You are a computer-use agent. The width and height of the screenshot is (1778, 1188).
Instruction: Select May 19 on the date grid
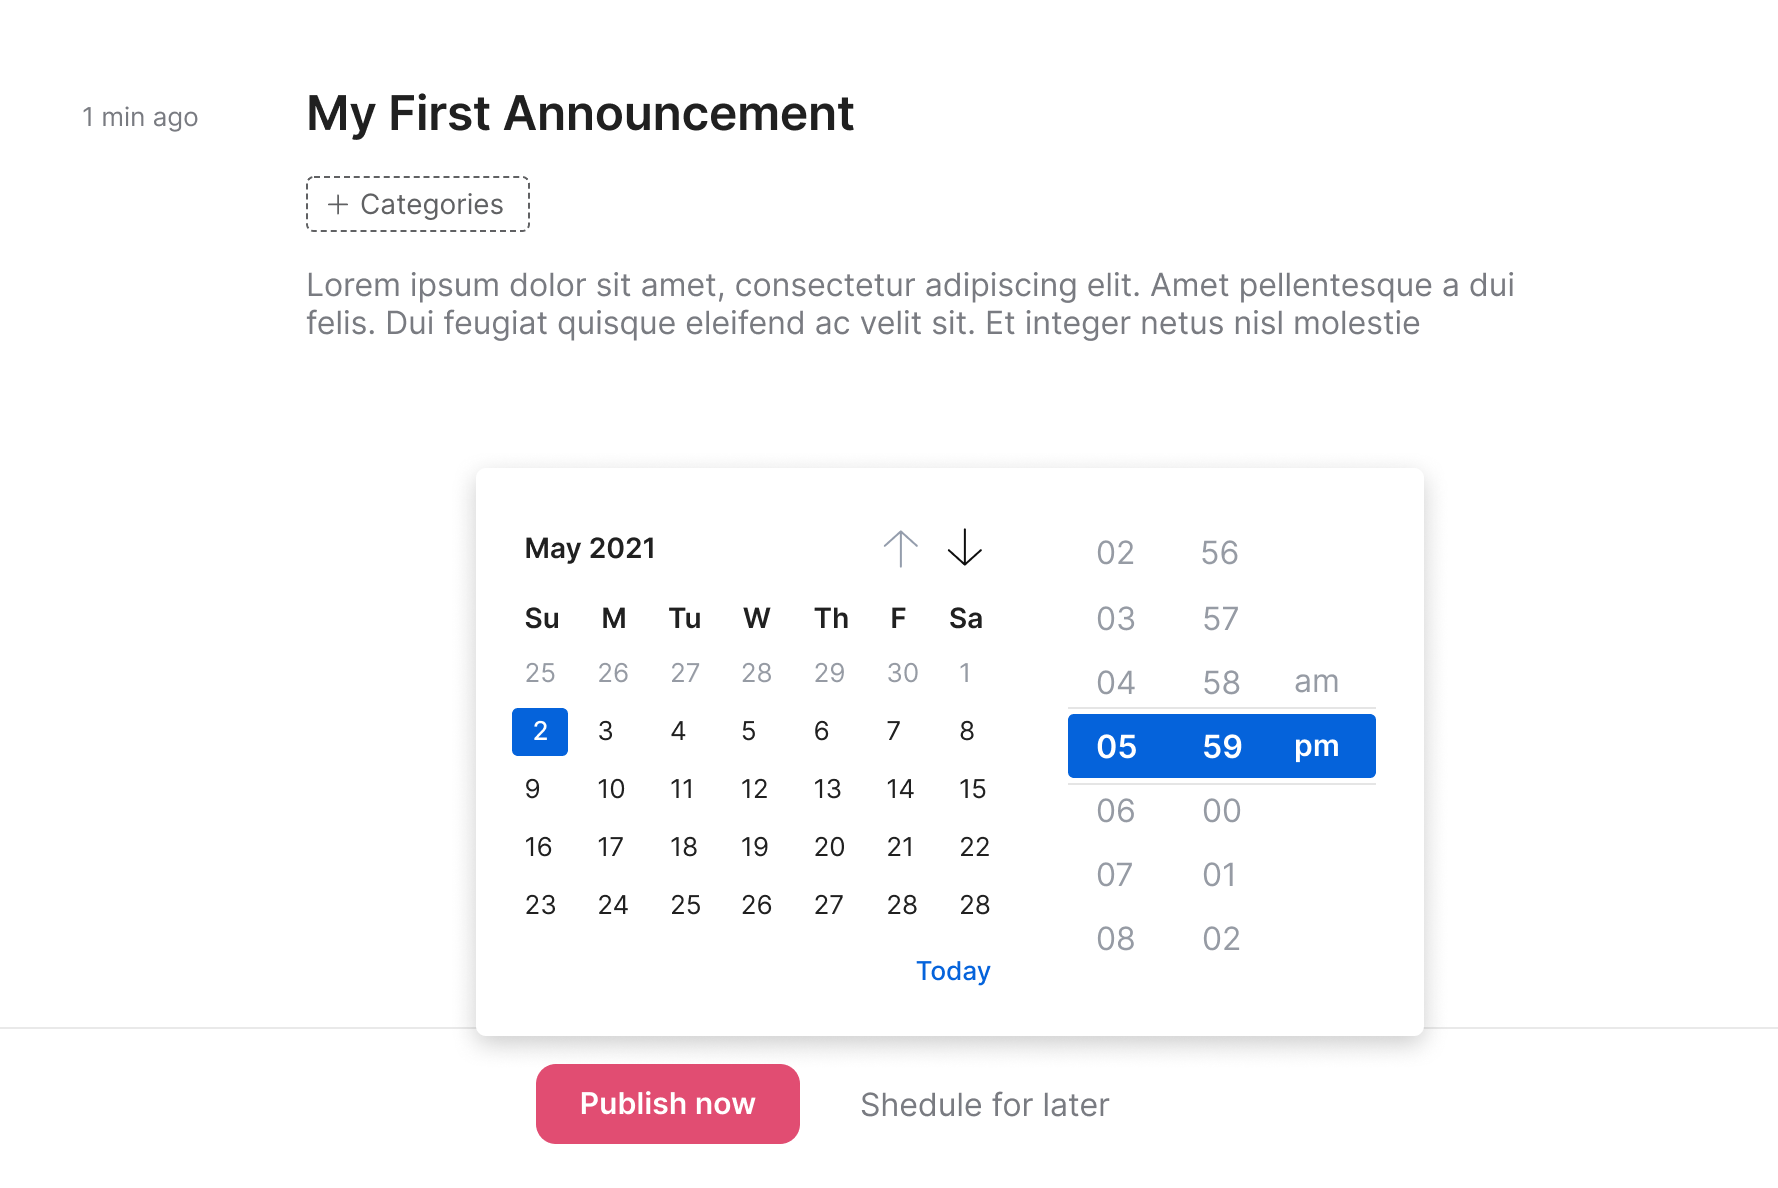click(x=755, y=847)
